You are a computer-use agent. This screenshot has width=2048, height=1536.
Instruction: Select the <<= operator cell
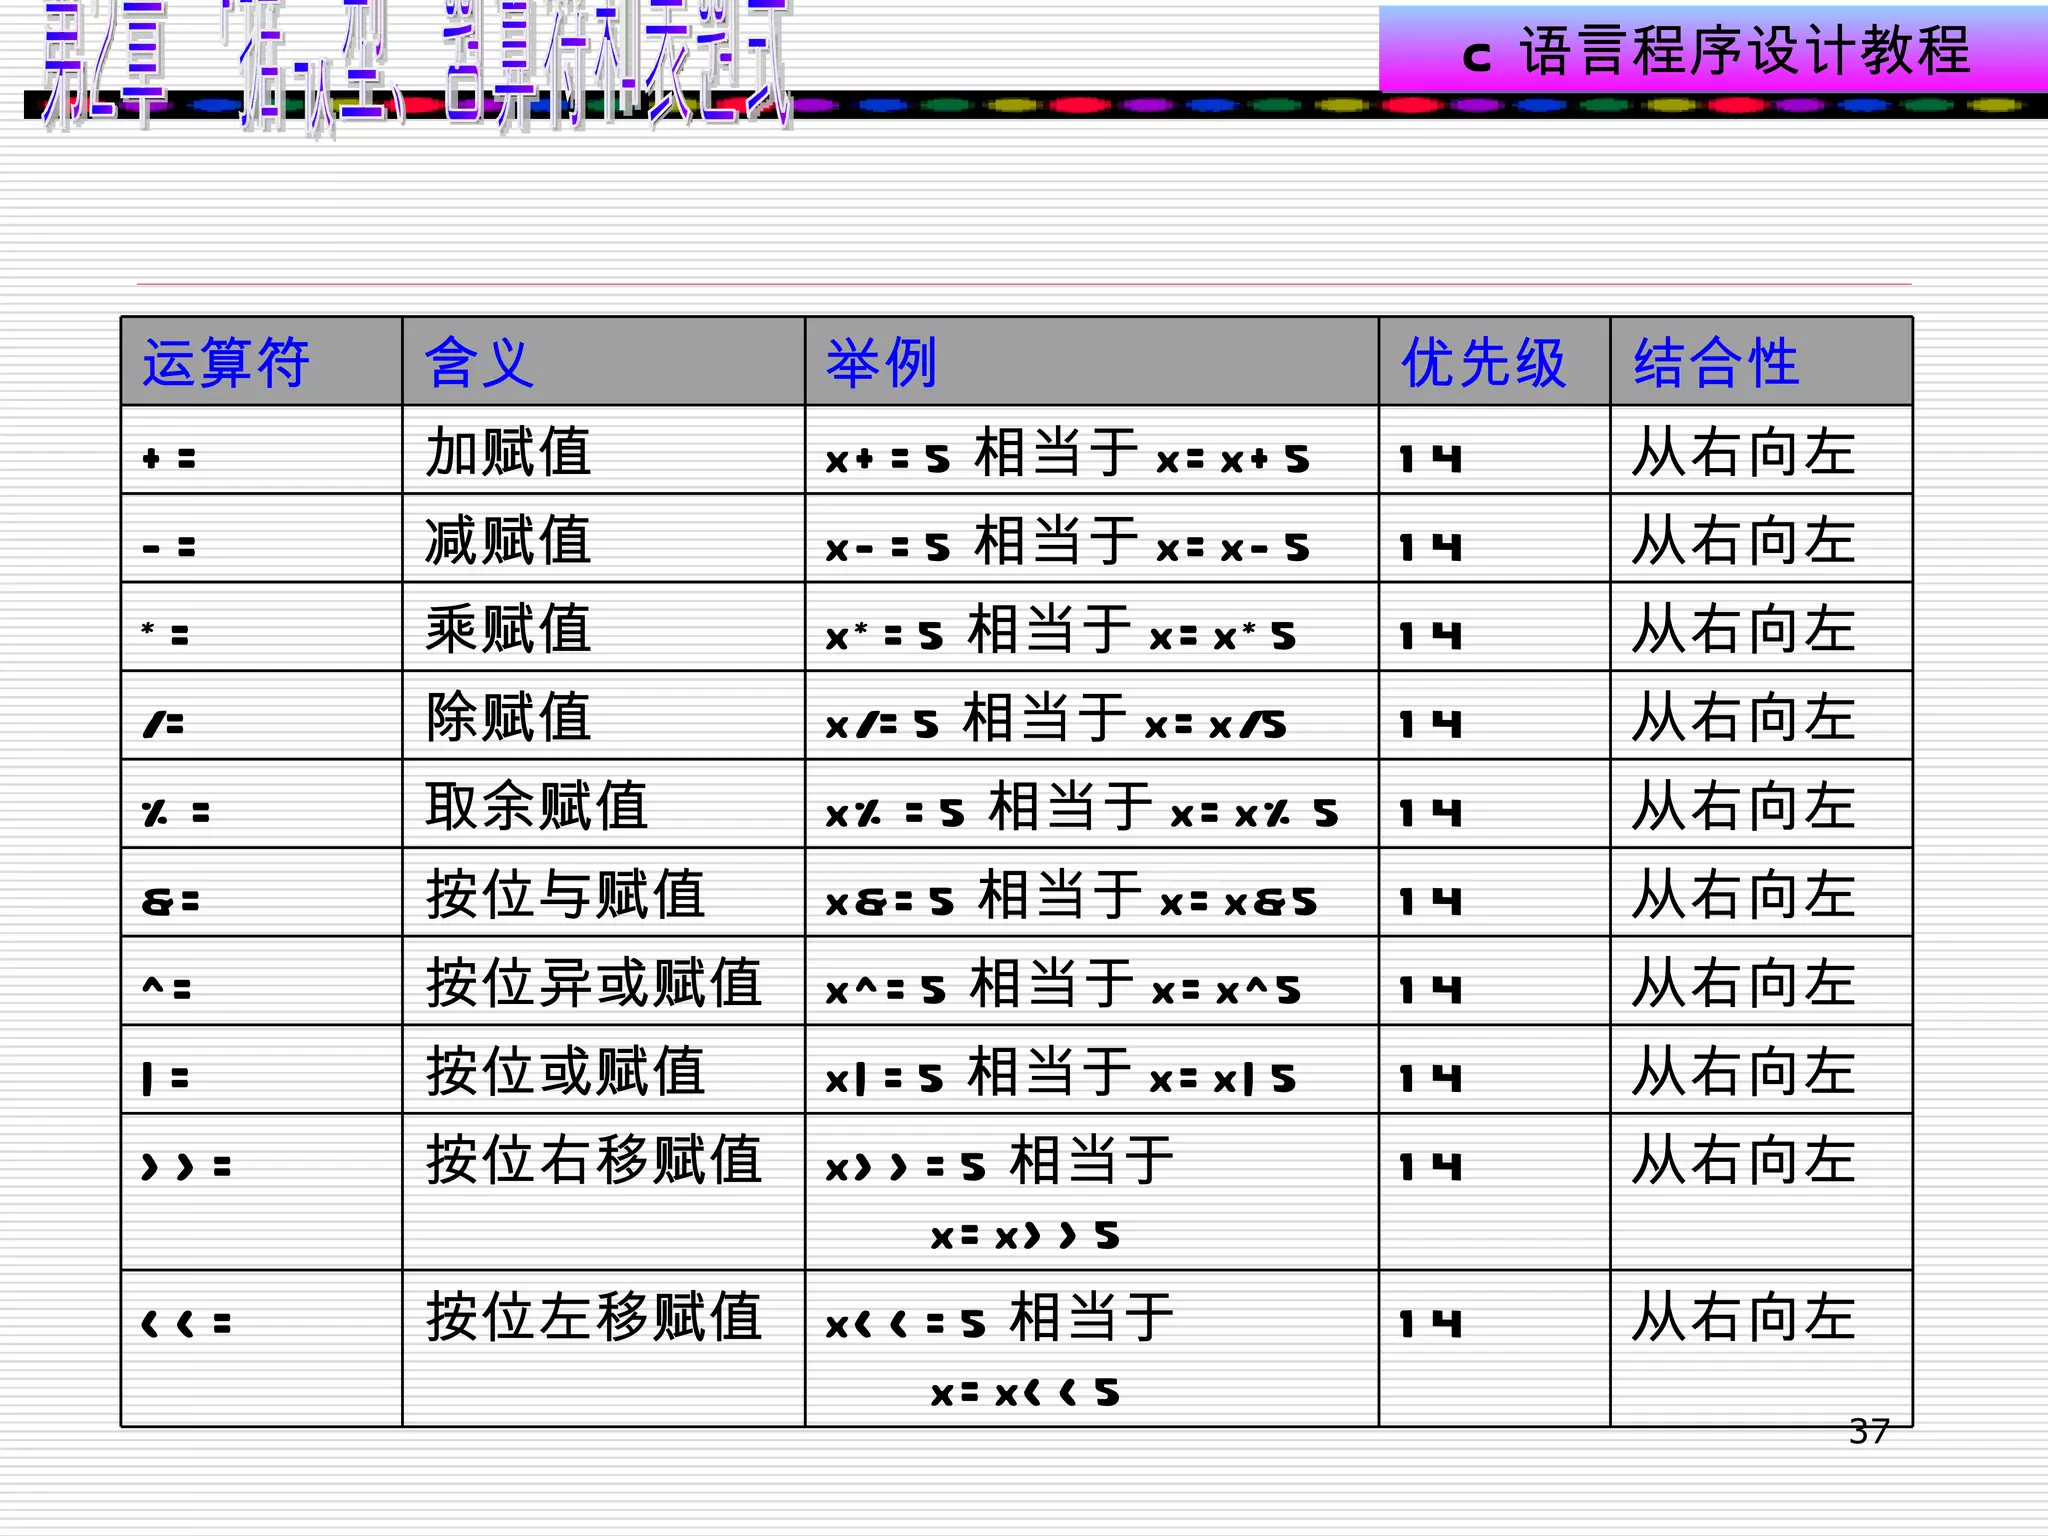262,1349
